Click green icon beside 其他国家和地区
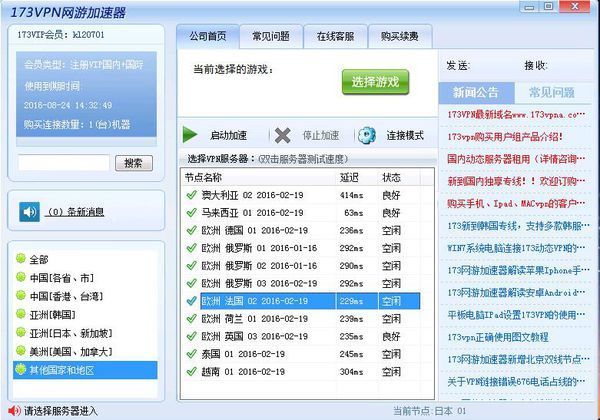Image resolution: width=600 pixels, height=420 pixels. click(21, 370)
